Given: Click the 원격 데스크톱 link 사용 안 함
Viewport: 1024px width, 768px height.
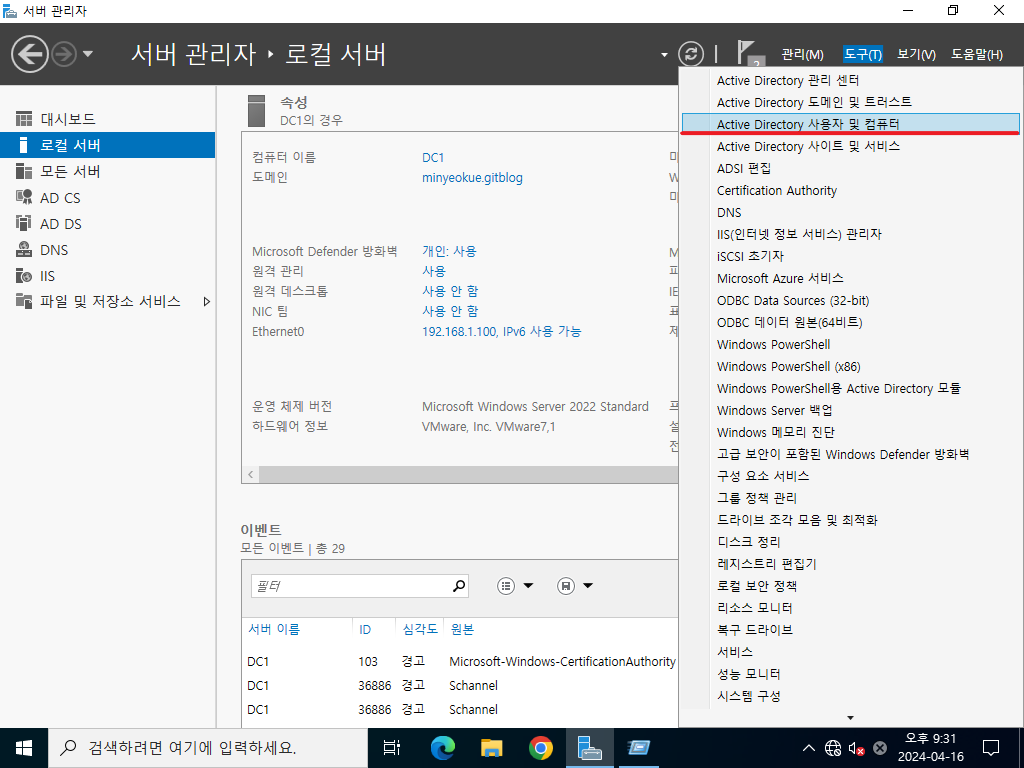Looking at the screenshot, I should coord(450,291).
